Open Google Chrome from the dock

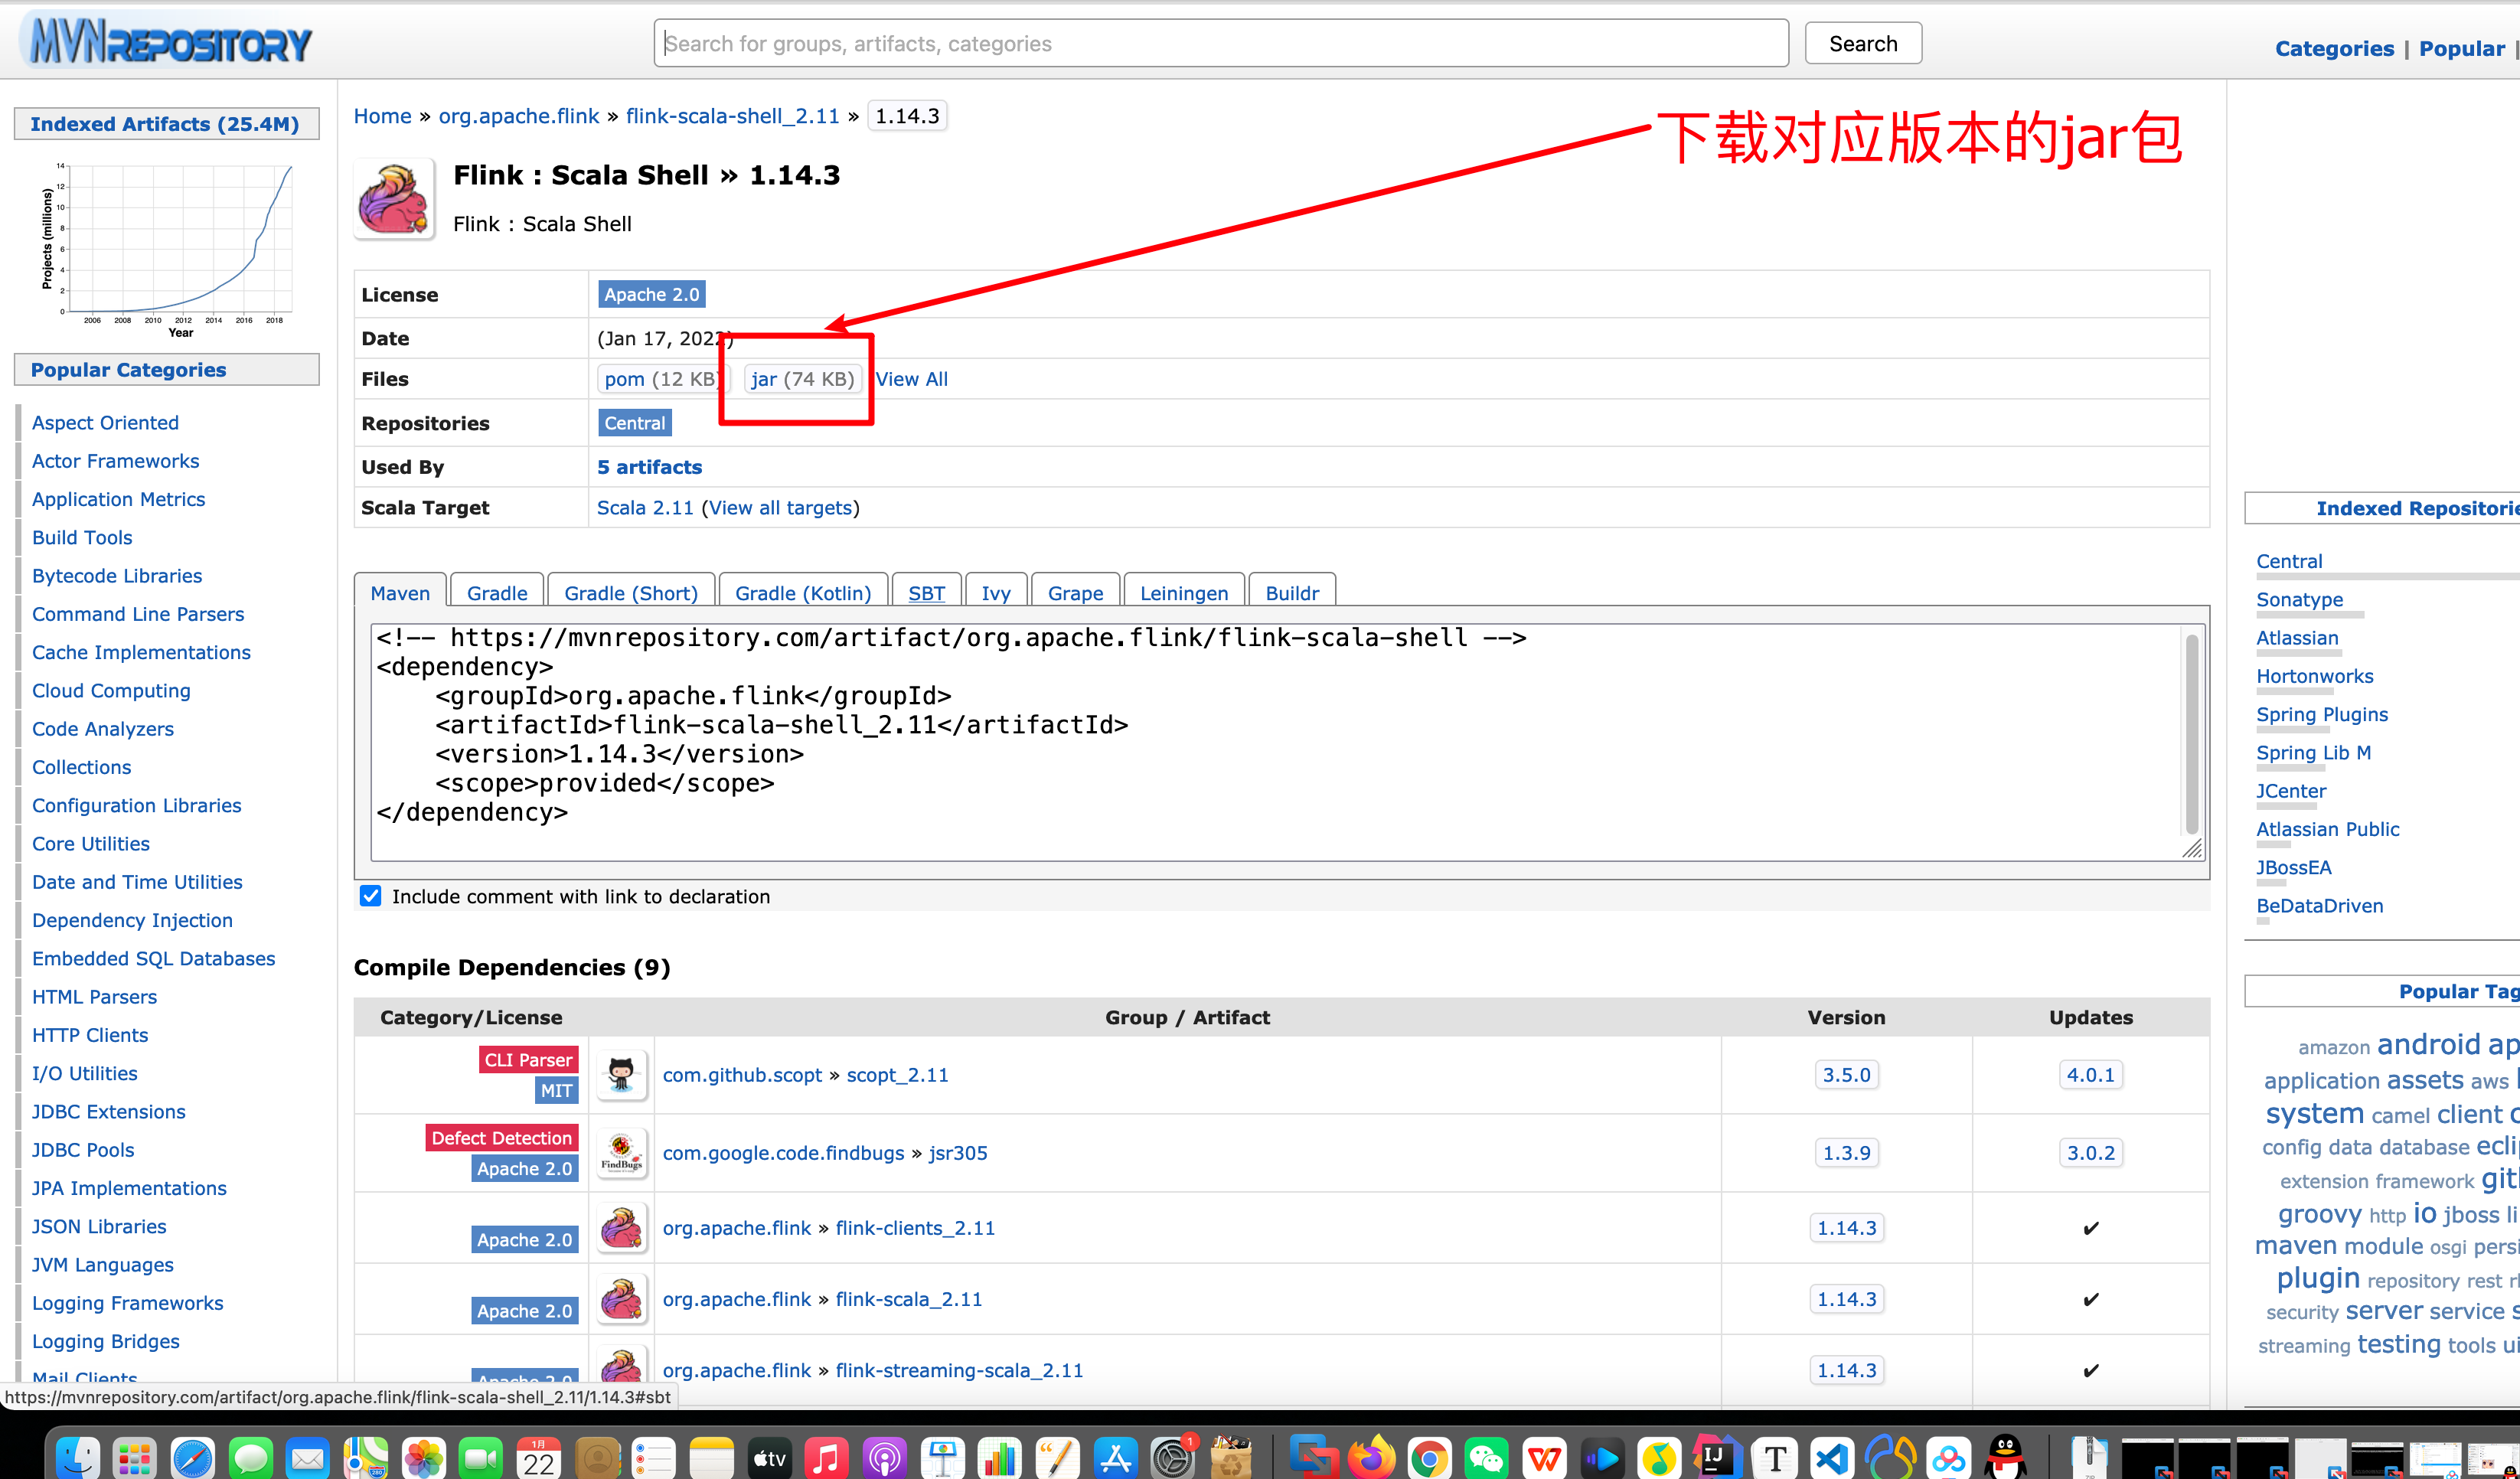pyautogui.click(x=1429, y=1458)
